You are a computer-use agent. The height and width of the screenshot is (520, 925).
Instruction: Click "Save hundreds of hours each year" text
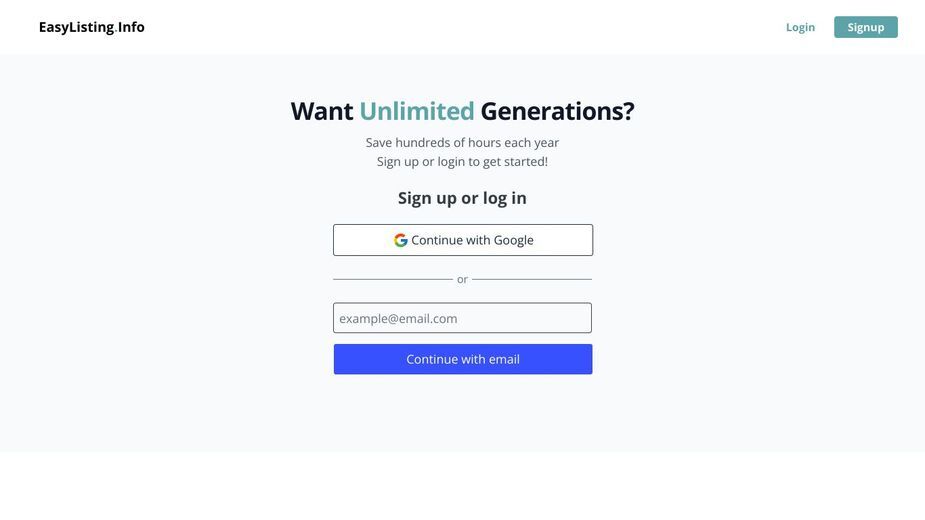(462, 143)
